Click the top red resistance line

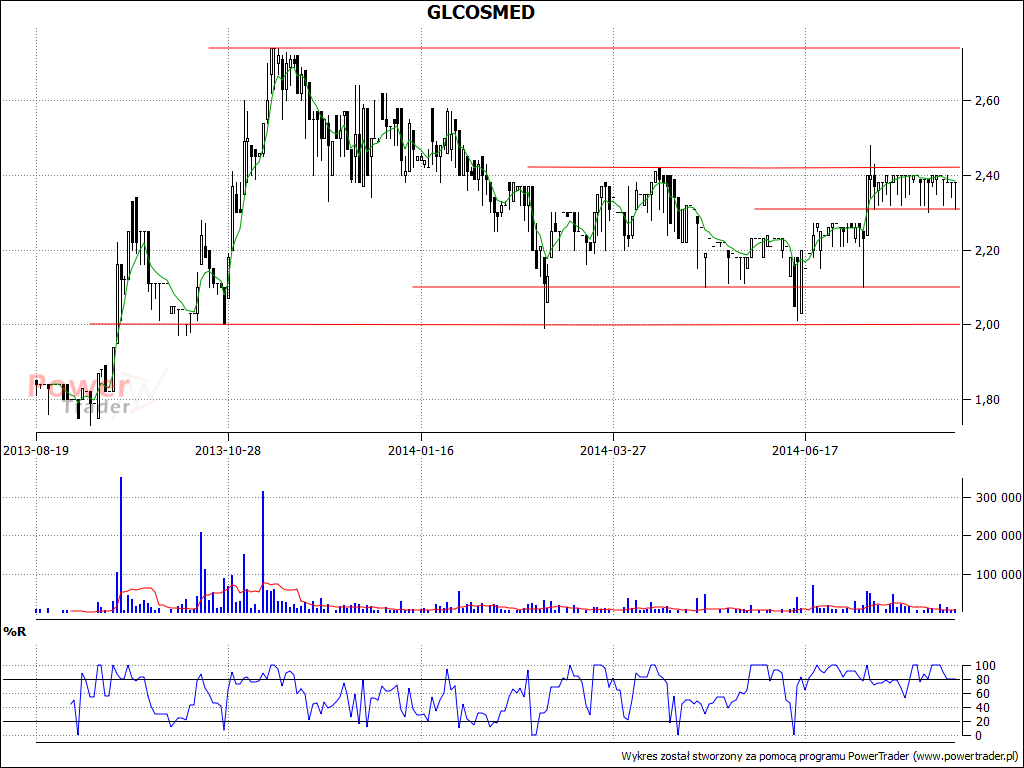(x=584, y=48)
